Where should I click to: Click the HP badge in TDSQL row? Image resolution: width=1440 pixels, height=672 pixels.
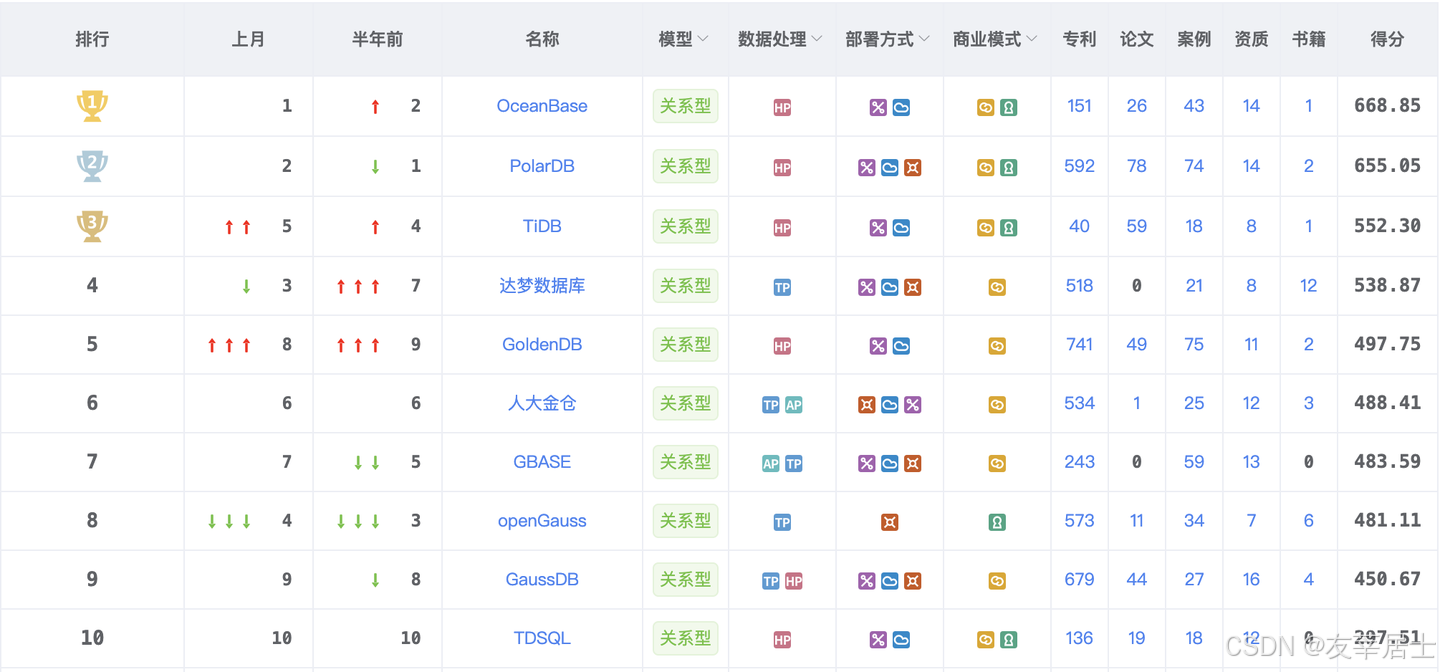coord(782,640)
